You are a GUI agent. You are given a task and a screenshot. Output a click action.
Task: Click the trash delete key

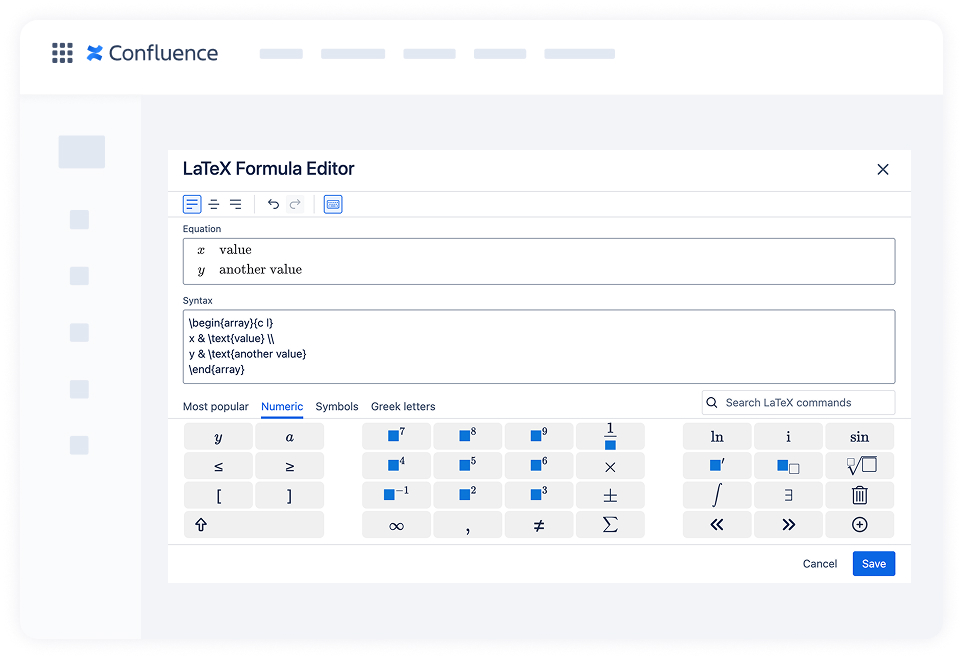pos(859,496)
